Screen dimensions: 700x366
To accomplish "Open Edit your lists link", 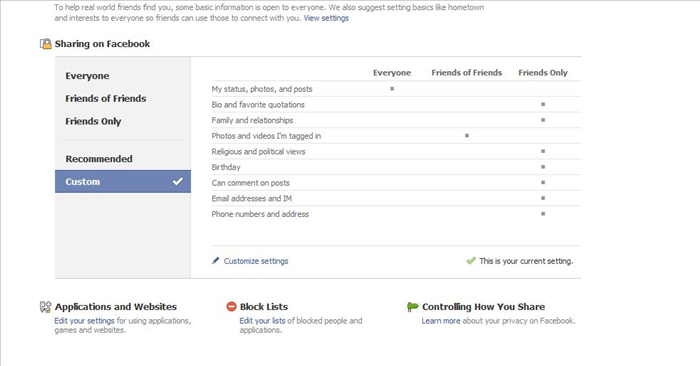I will click(x=262, y=320).
